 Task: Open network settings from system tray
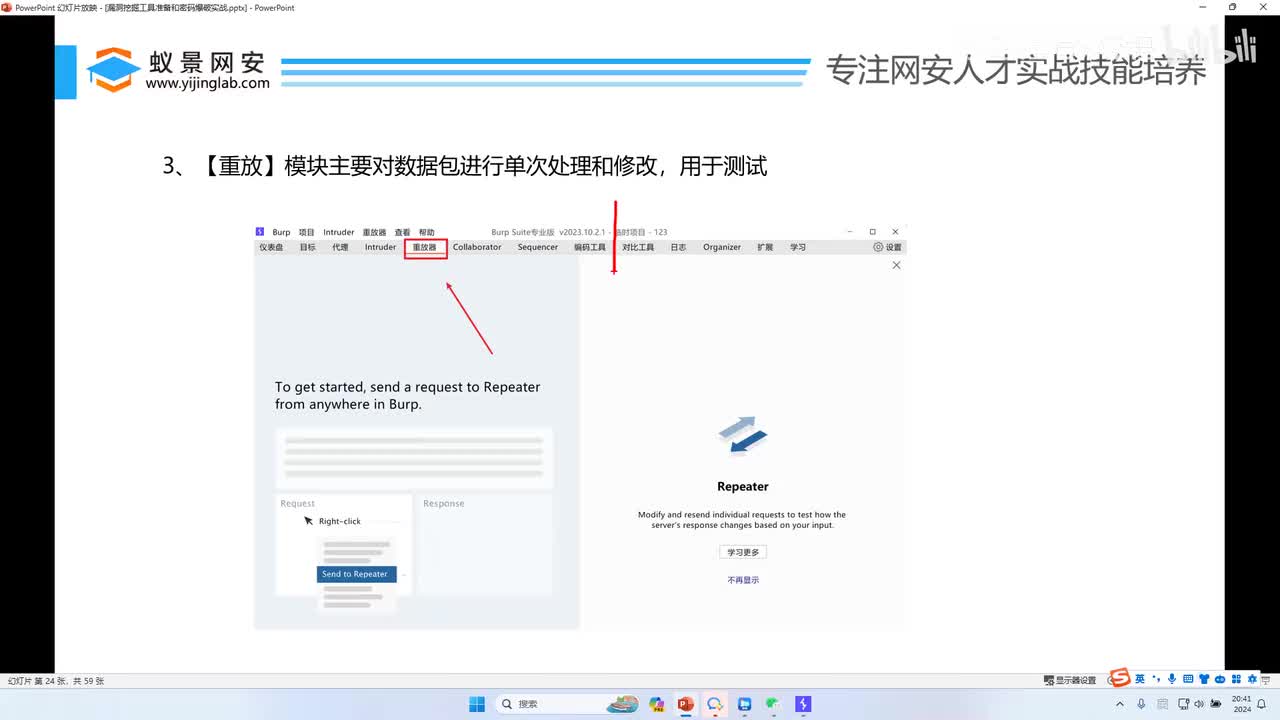[1184, 704]
